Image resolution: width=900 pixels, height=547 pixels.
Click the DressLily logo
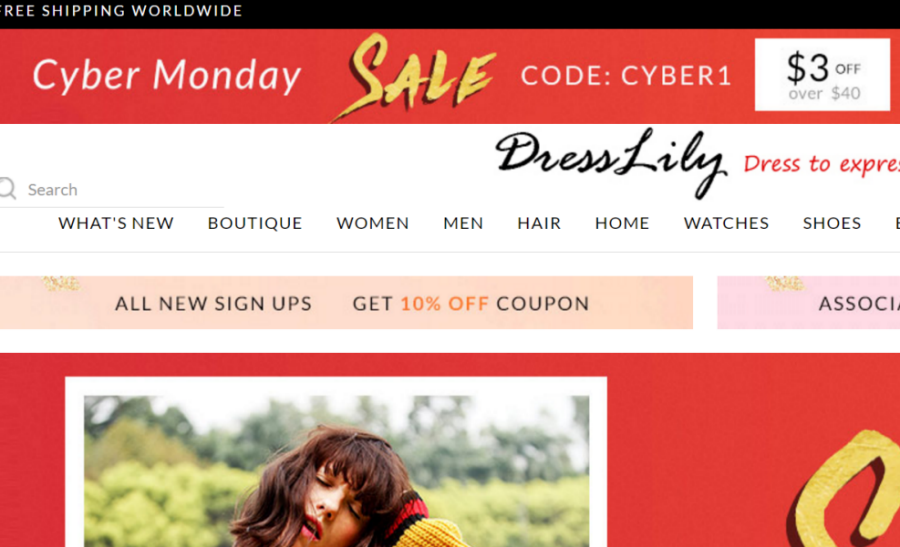(x=611, y=162)
